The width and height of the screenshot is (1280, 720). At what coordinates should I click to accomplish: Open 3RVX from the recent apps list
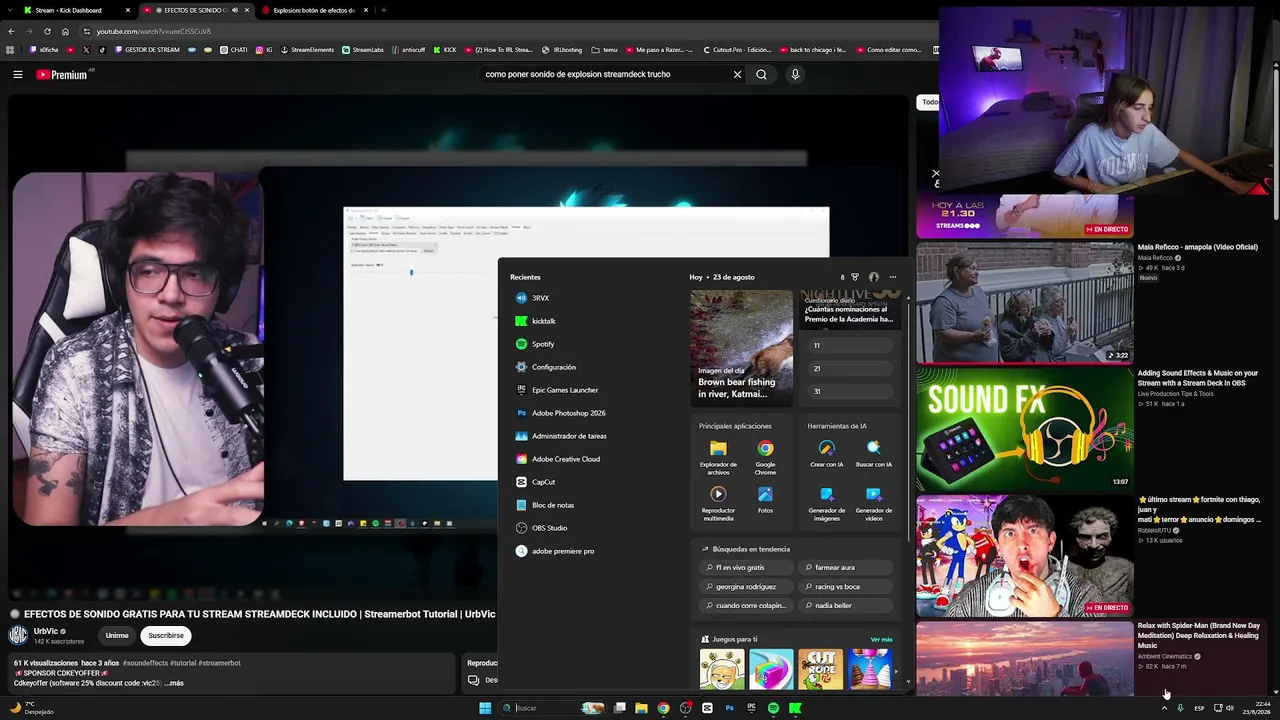531,298
